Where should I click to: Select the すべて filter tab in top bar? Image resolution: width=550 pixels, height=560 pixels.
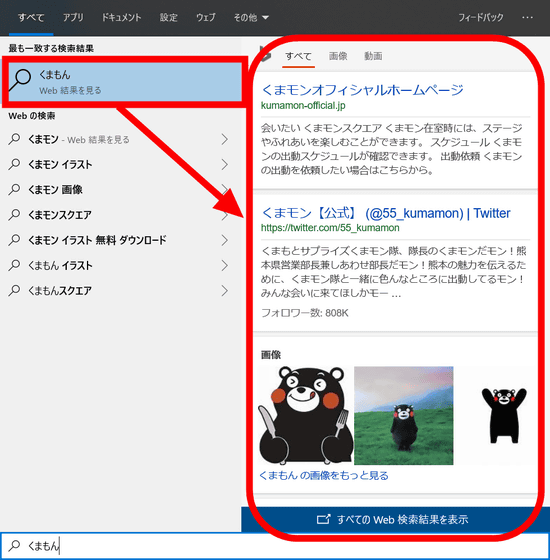click(x=31, y=17)
